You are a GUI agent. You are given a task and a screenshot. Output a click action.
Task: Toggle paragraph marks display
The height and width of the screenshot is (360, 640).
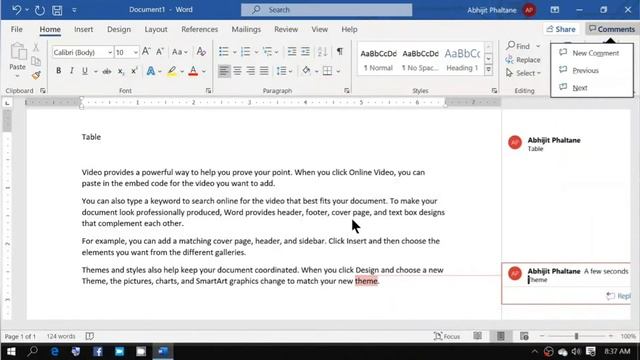340,51
